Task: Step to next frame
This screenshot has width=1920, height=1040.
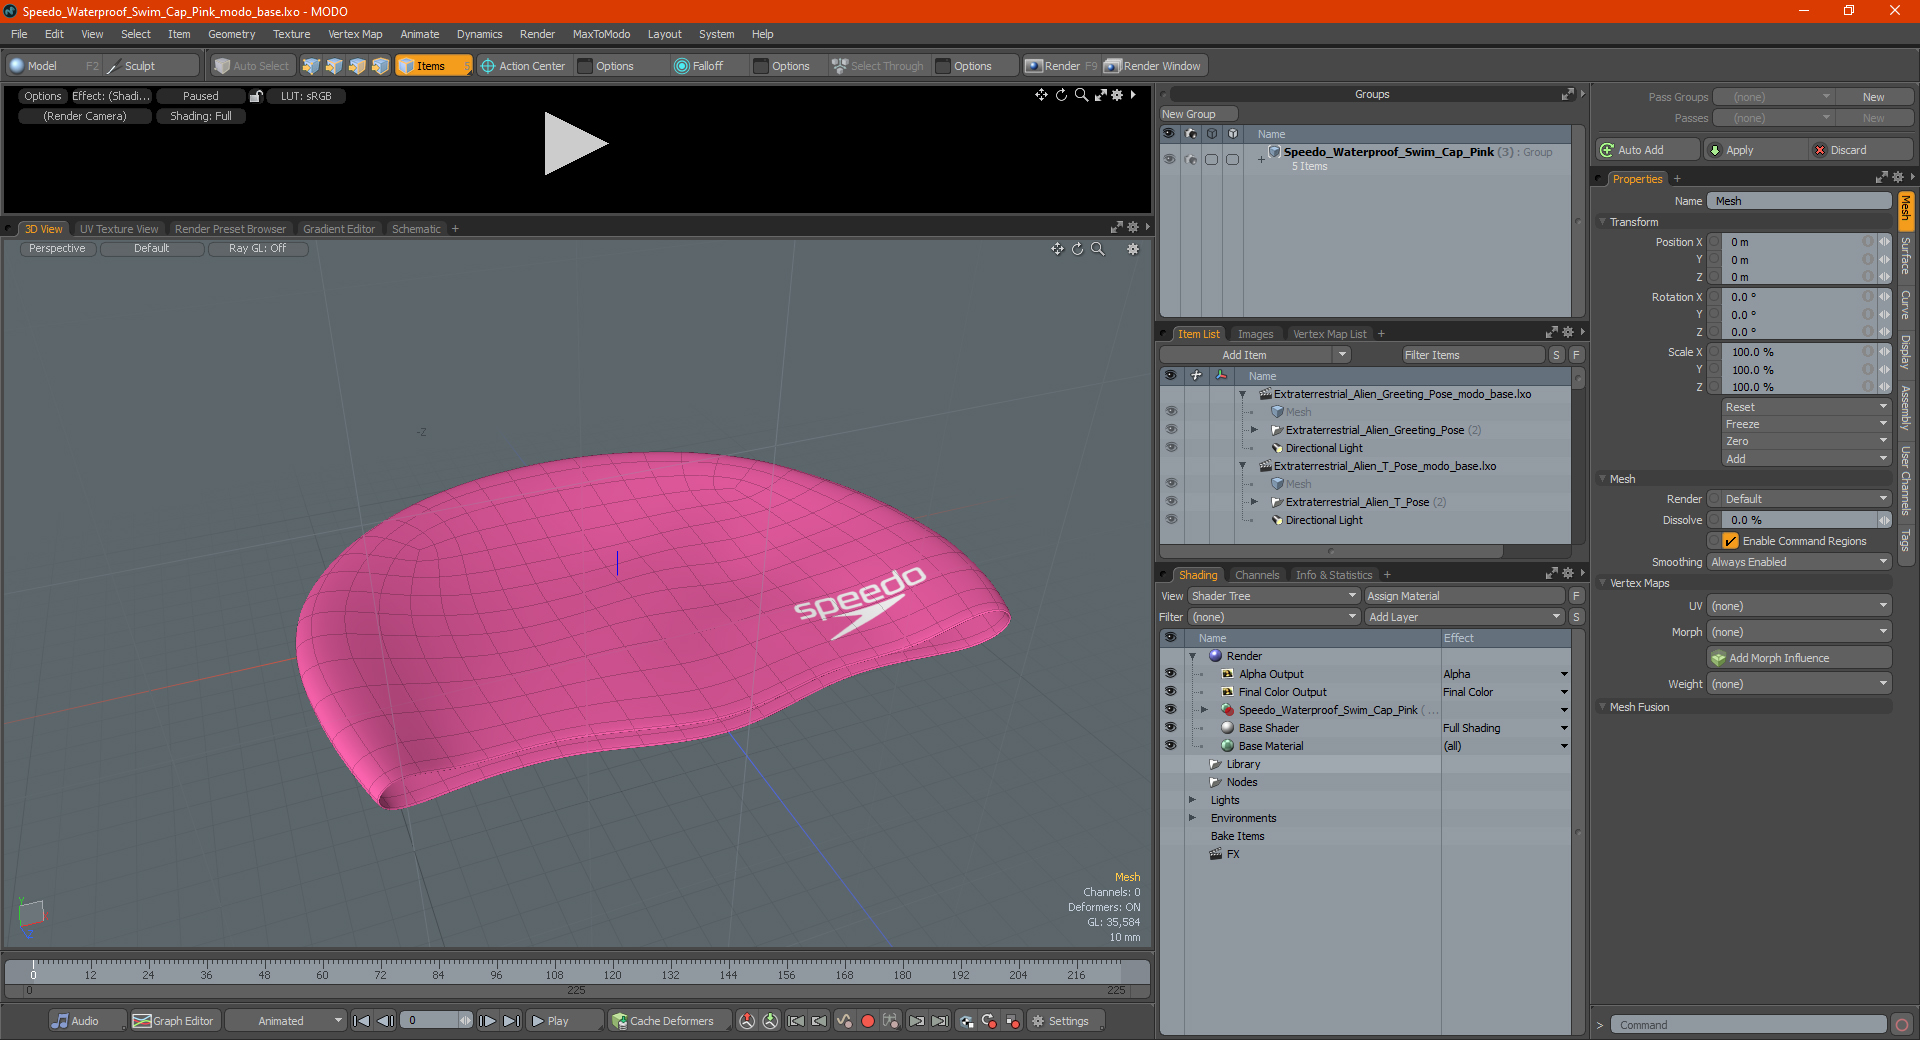Action: coord(487,1021)
